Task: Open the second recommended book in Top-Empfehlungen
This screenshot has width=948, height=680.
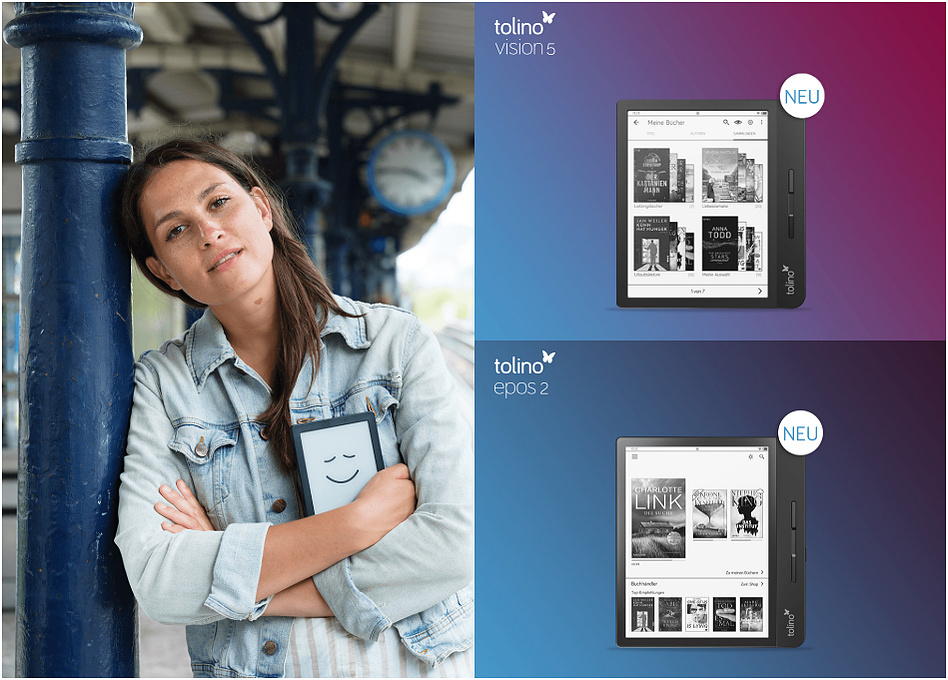Action: [670, 615]
